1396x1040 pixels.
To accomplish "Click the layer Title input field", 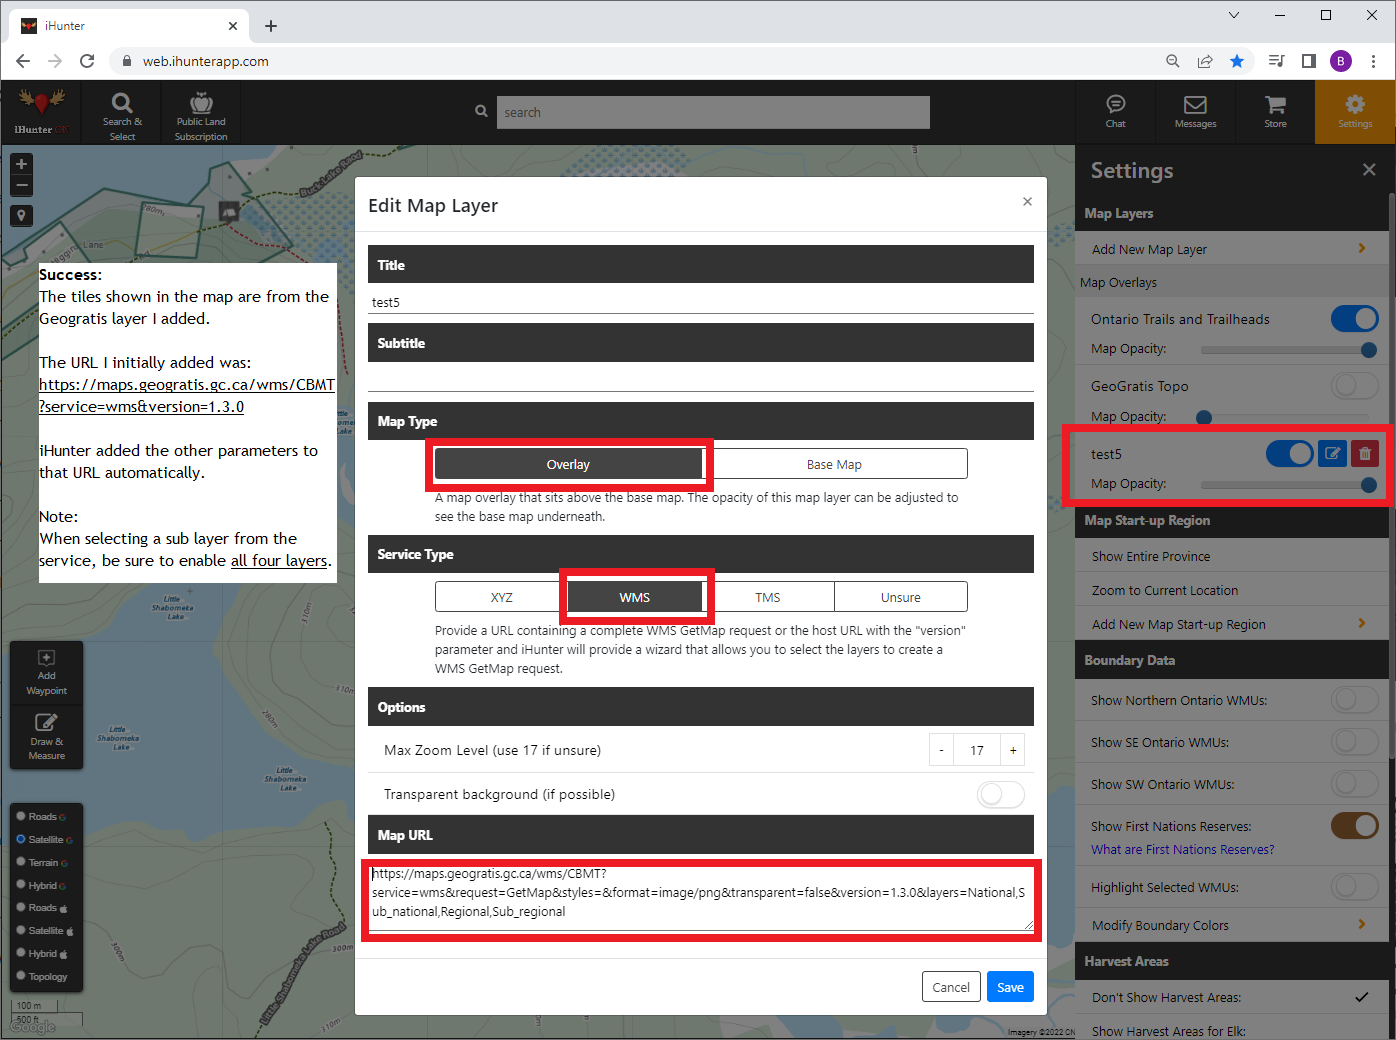I will pyautogui.click(x=701, y=302).
